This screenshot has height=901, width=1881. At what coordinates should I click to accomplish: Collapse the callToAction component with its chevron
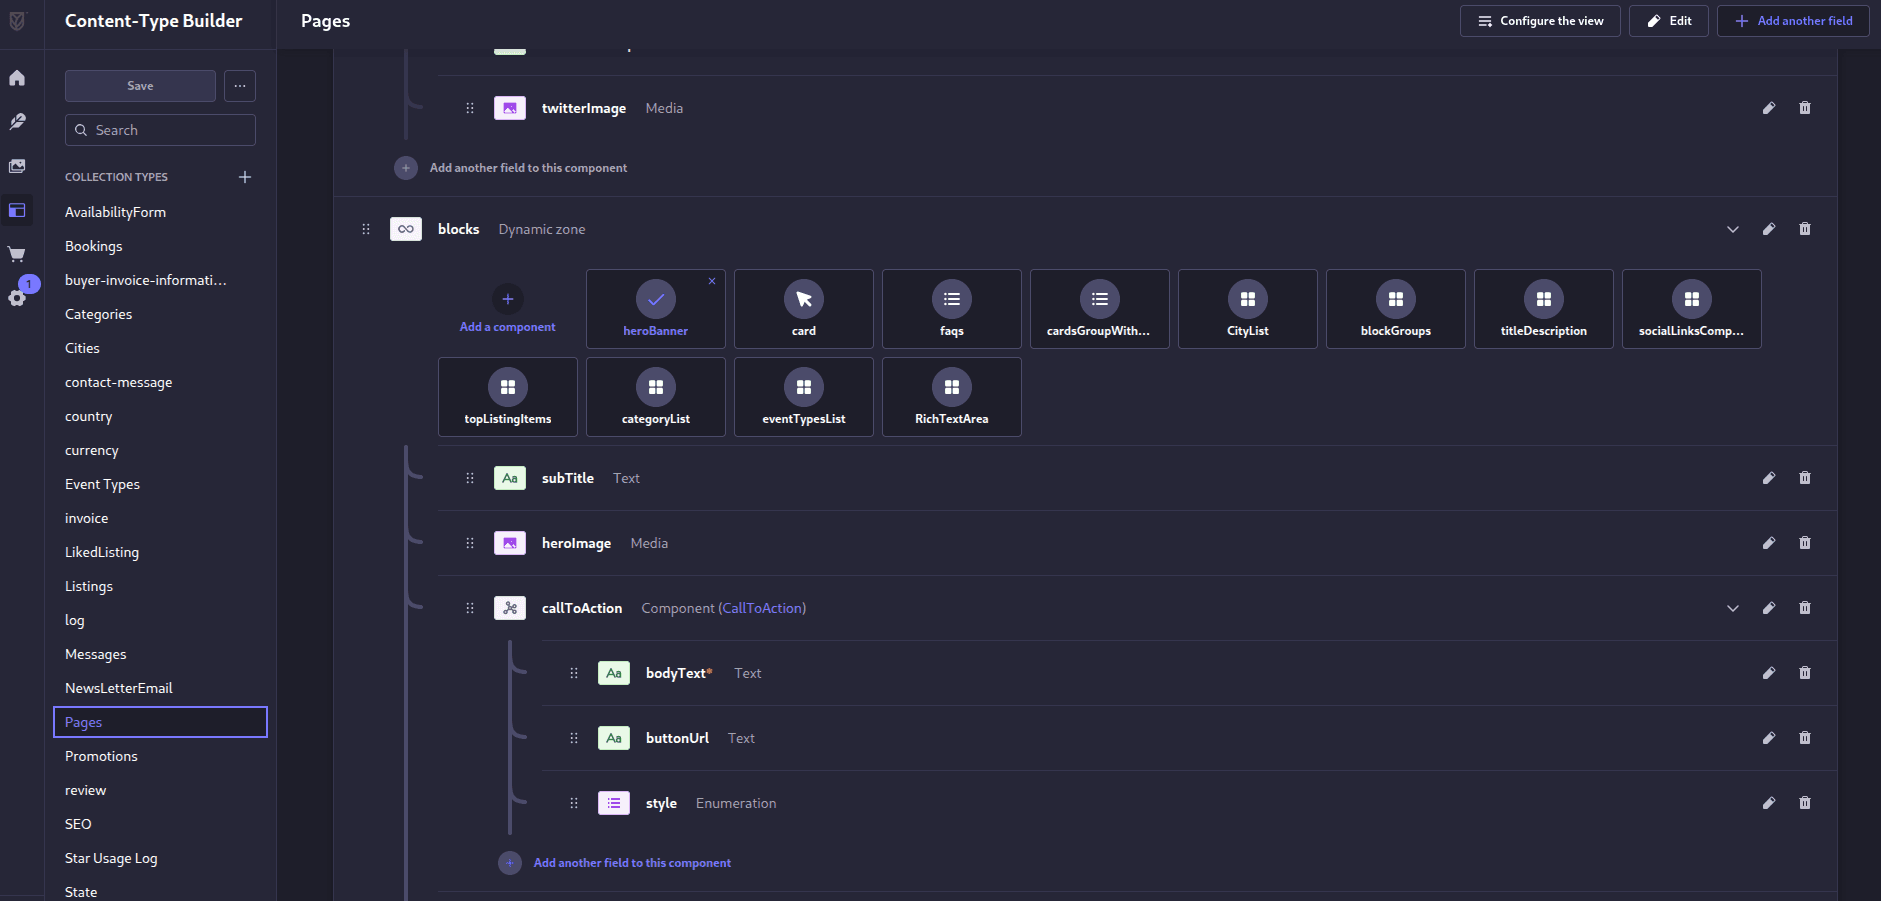click(x=1733, y=608)
